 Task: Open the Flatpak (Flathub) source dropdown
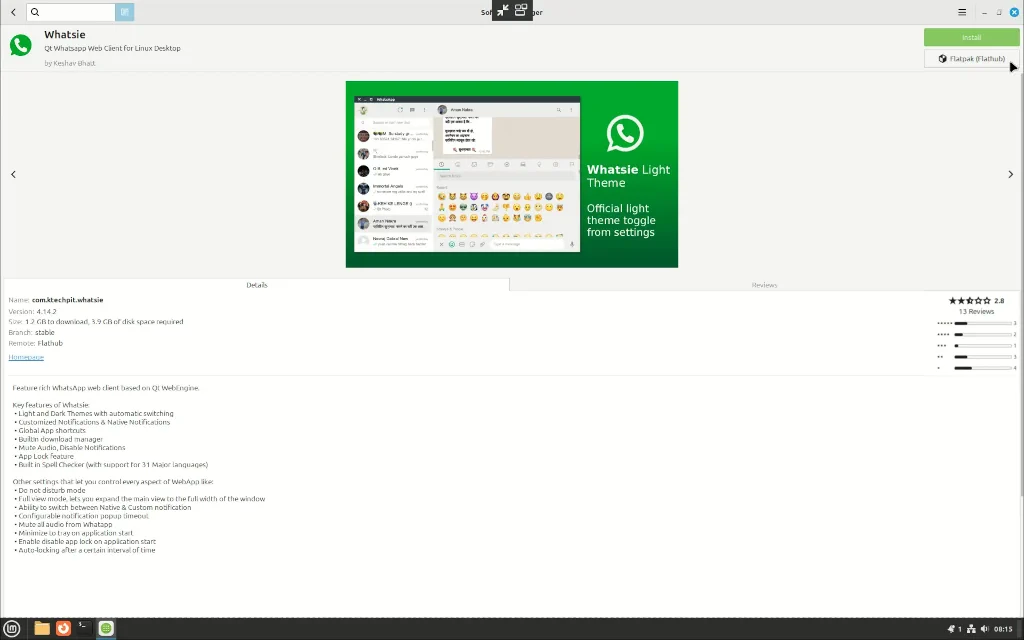point(971,59)
